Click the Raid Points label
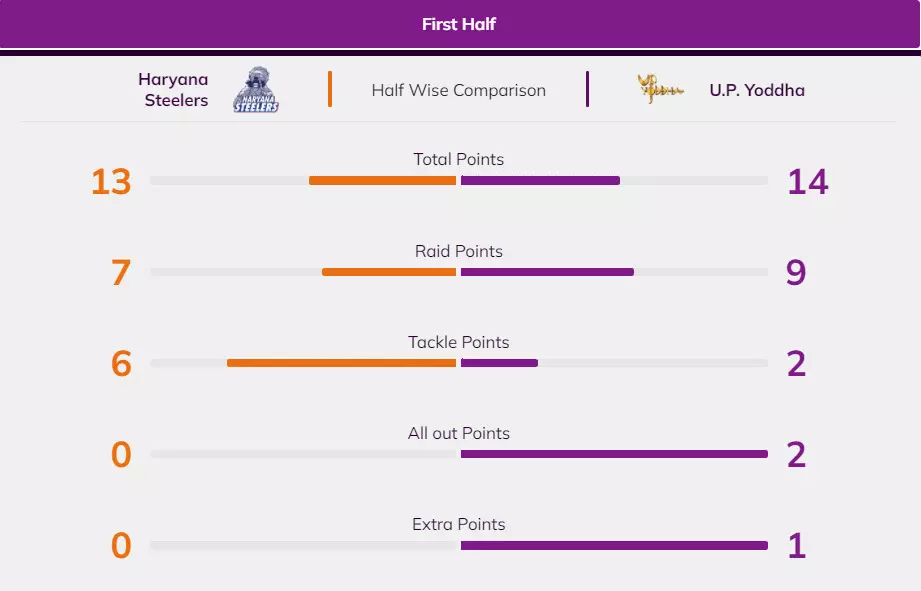Viewport: 921px width, 591px height. 459,251
